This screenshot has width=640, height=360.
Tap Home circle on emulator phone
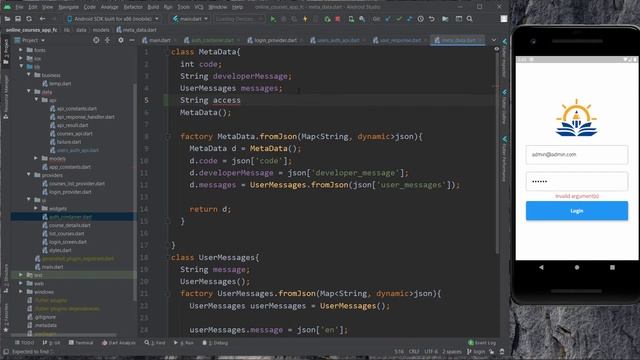point(577,267)
